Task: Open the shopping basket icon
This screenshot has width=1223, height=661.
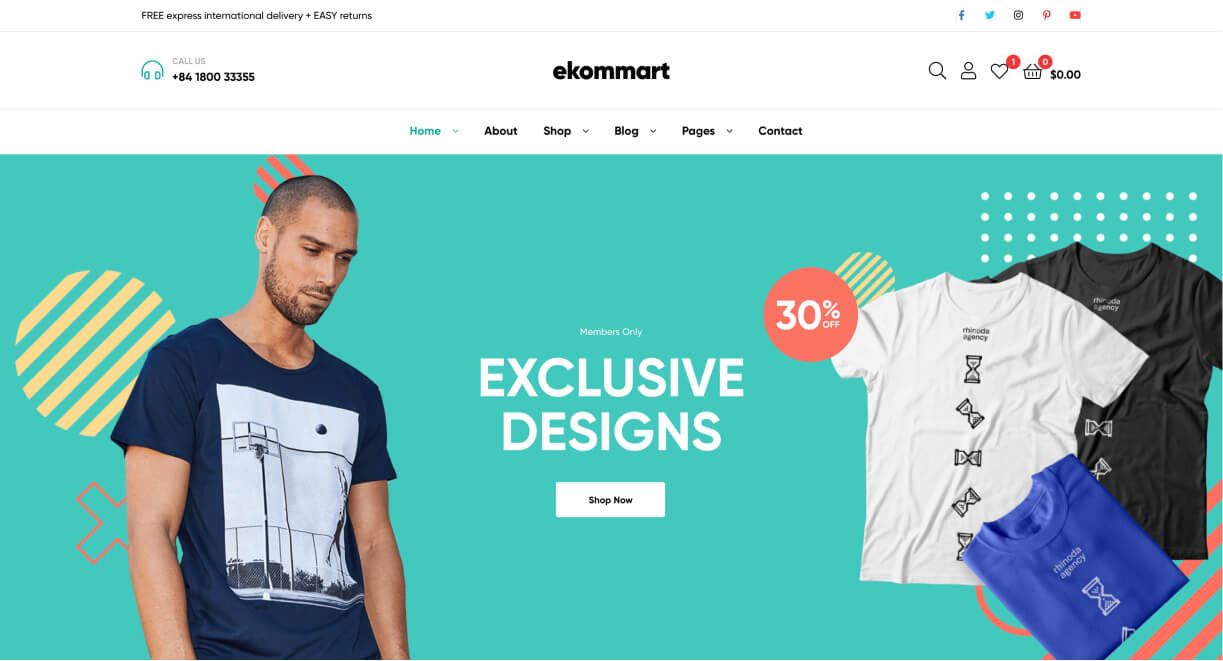Action: (1033, 72)
